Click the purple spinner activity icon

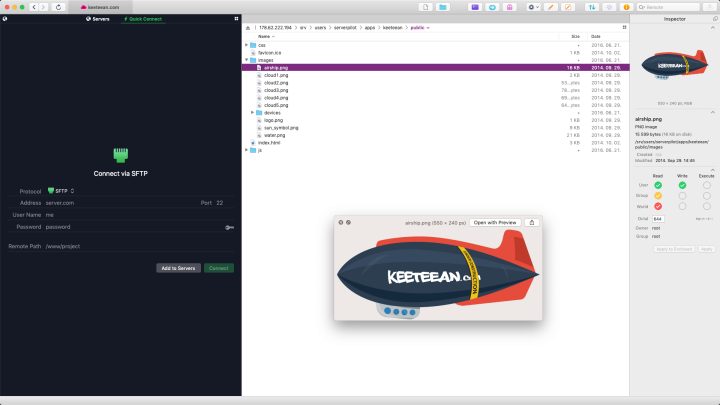pyautogui.click(x=609, y=7)
